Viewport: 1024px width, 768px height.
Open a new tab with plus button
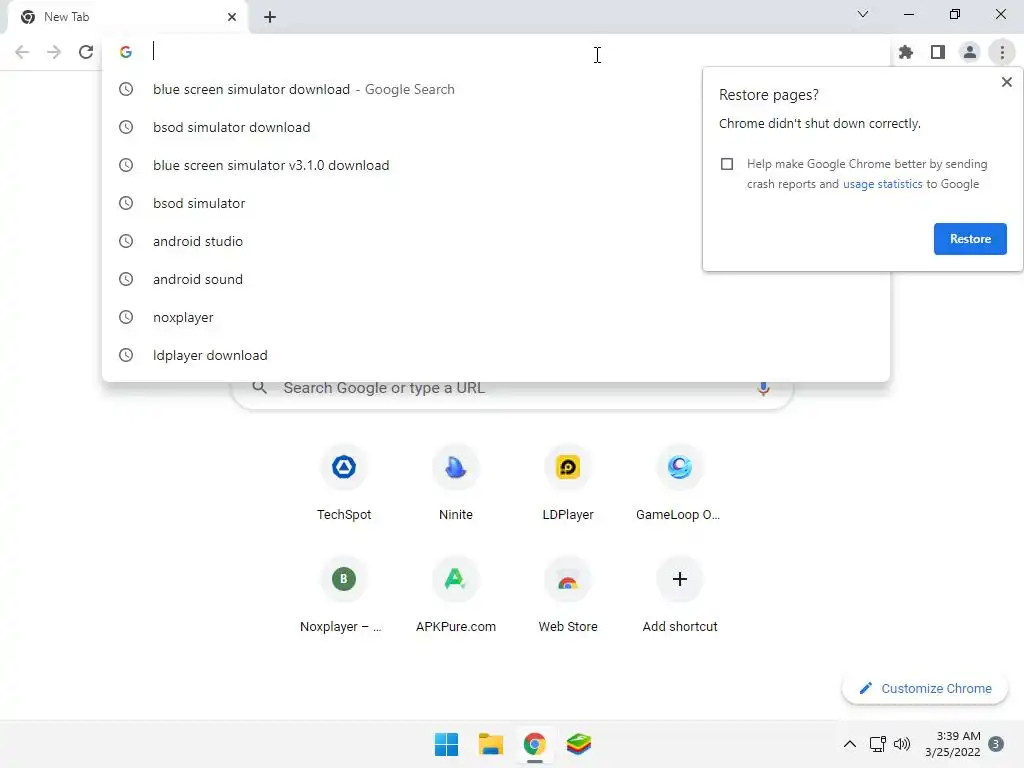tap(270, 17)
